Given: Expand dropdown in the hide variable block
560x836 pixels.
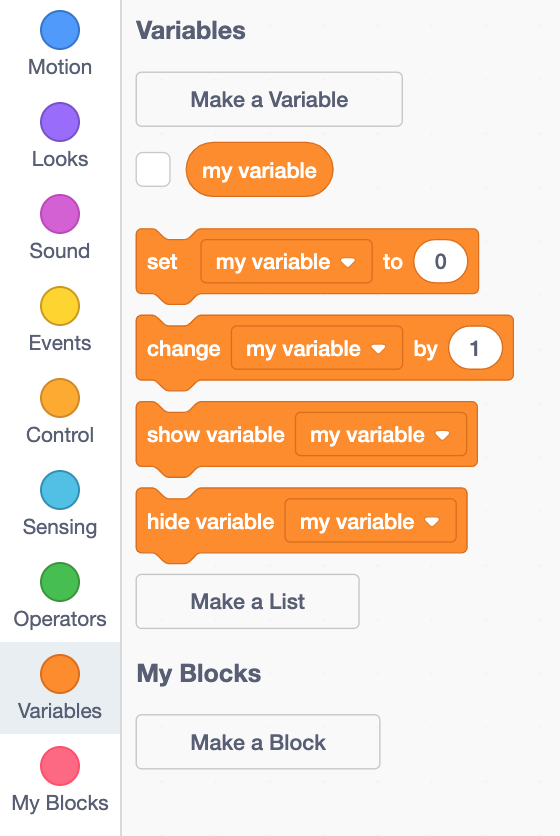Looking at the screenshot, I should pos(371,521).
